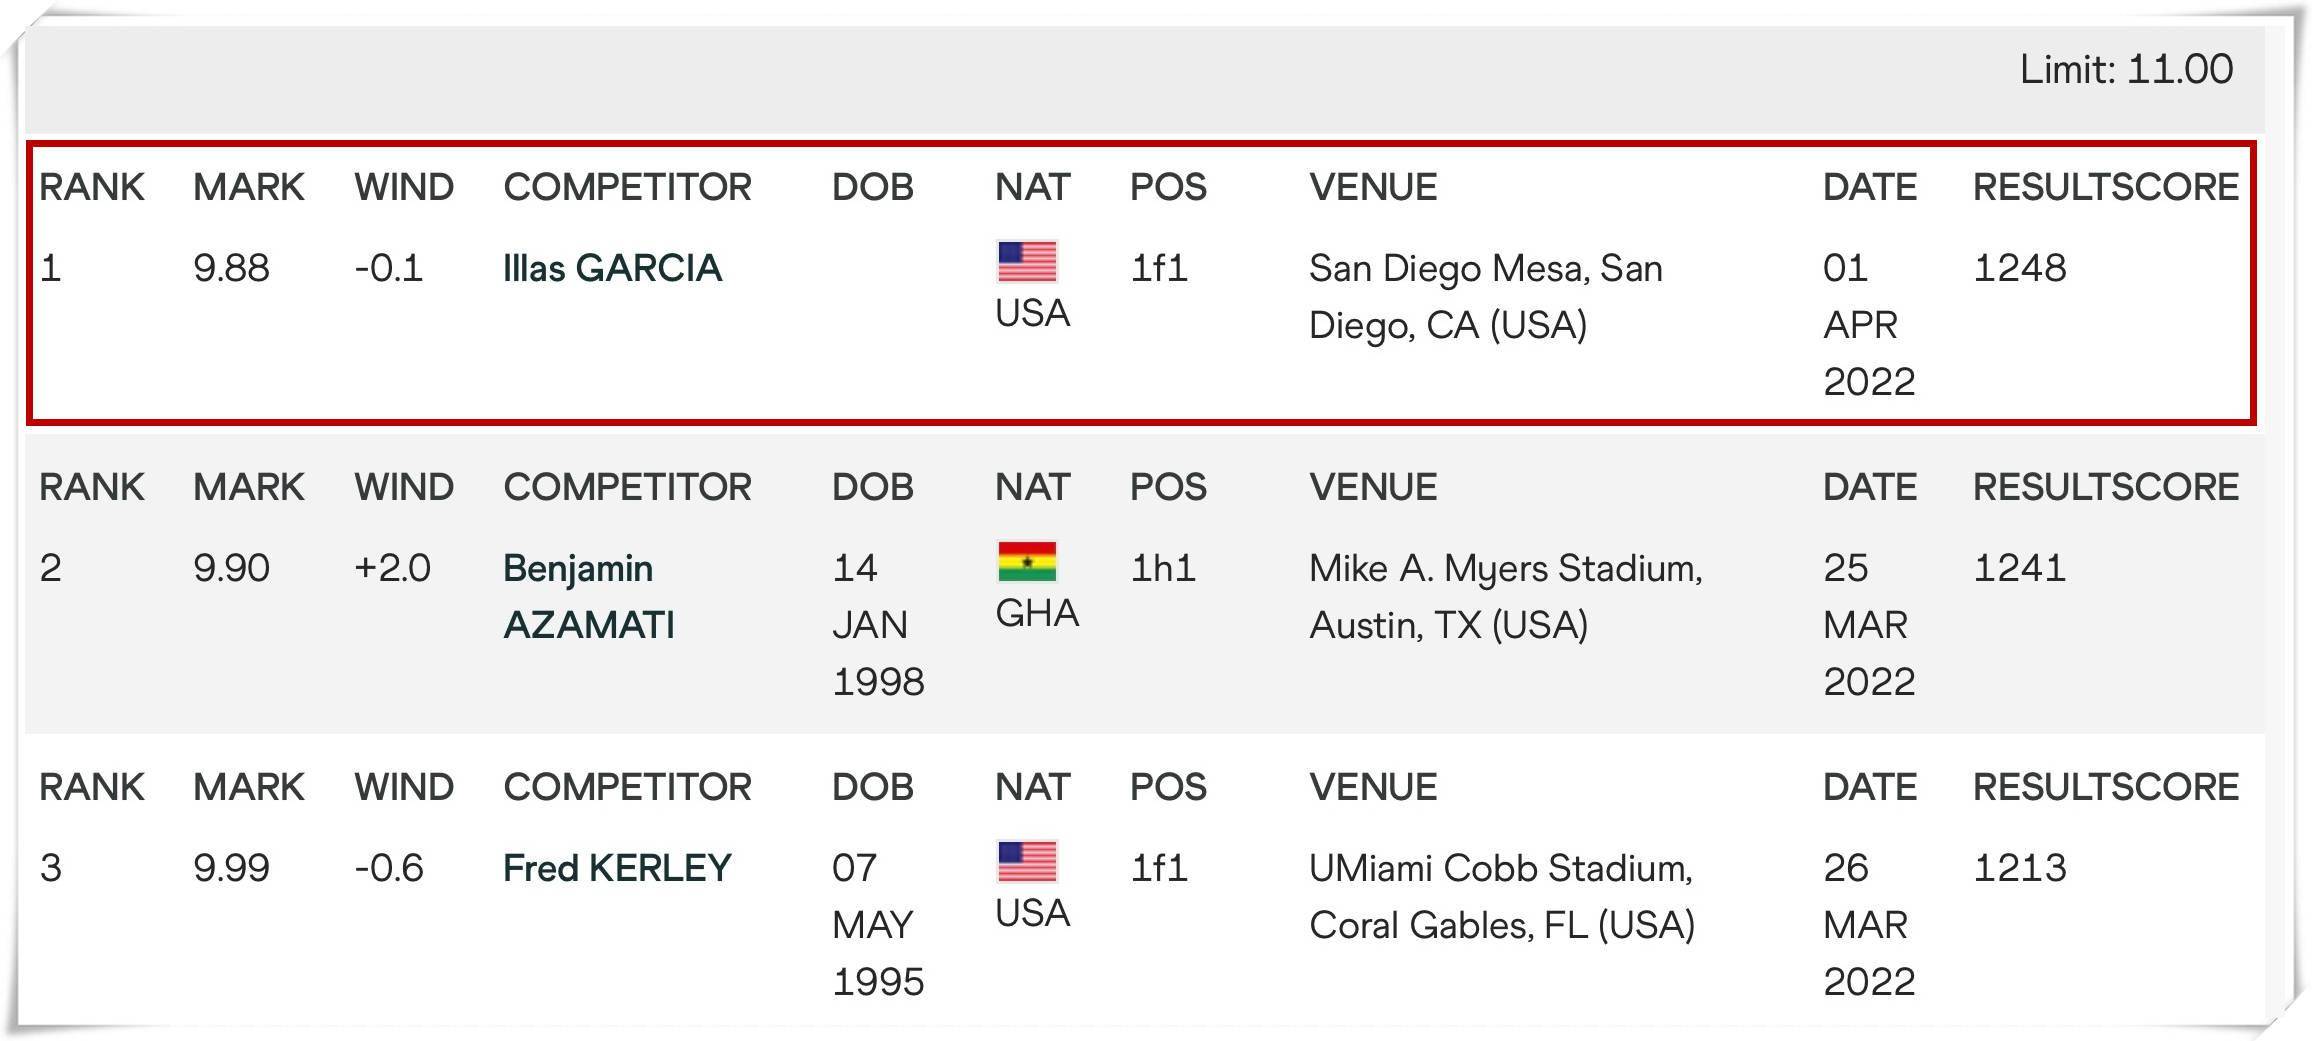Select the 9.90 mark for AZAMATI

coord(231,568)
